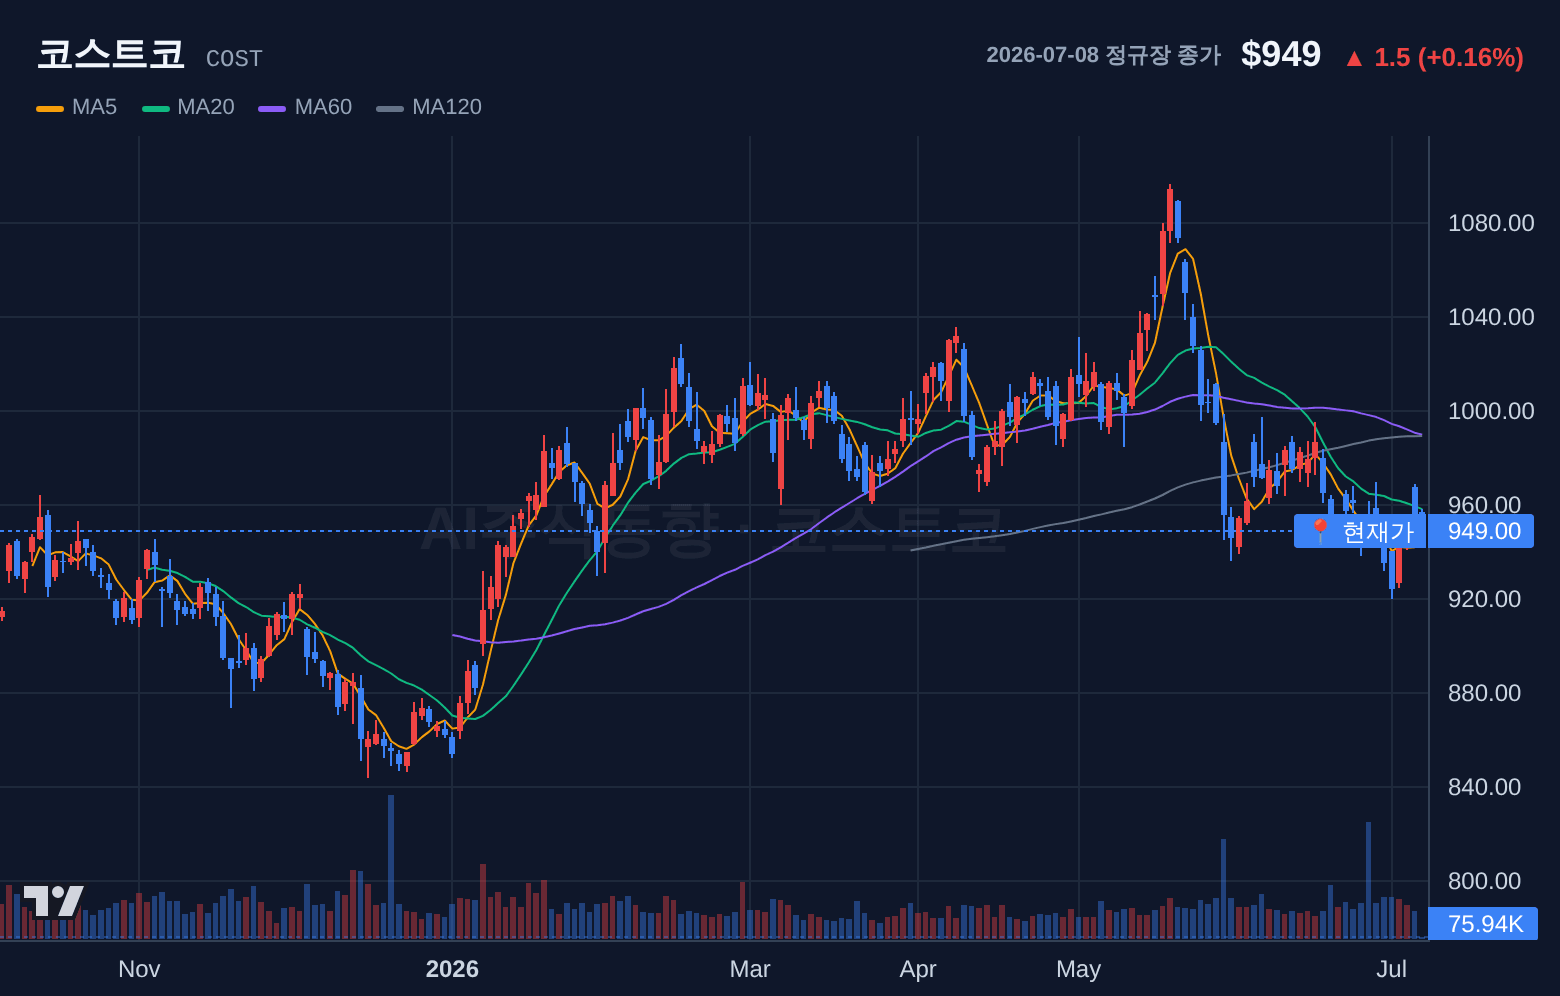Click the MA20 green legend swatch
This screenshot has width=1560, height=996.
point(156,108)
